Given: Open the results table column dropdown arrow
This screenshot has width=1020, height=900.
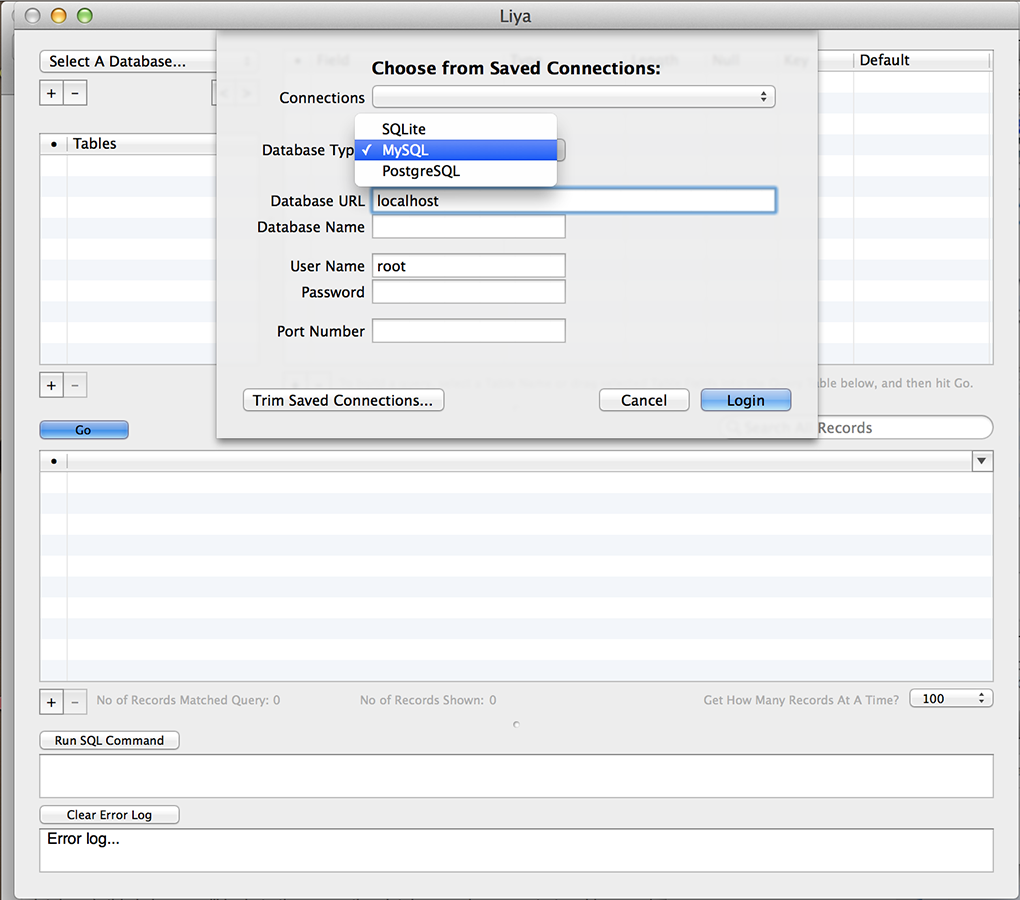Looking at the screenshot, I should 982,461.
